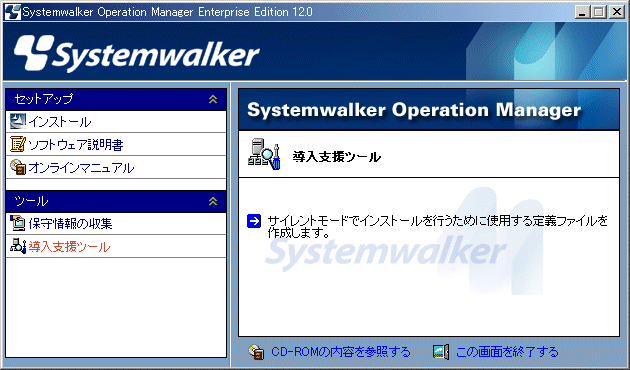This screenshot has height=370, width=630.
Task: Click the オンラインマニュアル disc icon
Action: 18,167
